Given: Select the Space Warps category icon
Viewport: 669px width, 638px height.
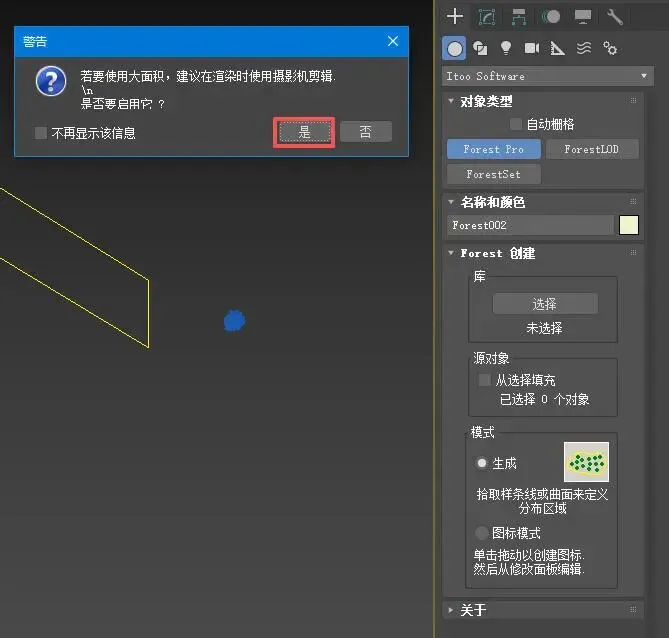Looking at the screenshot, I should tap(584, 48).
